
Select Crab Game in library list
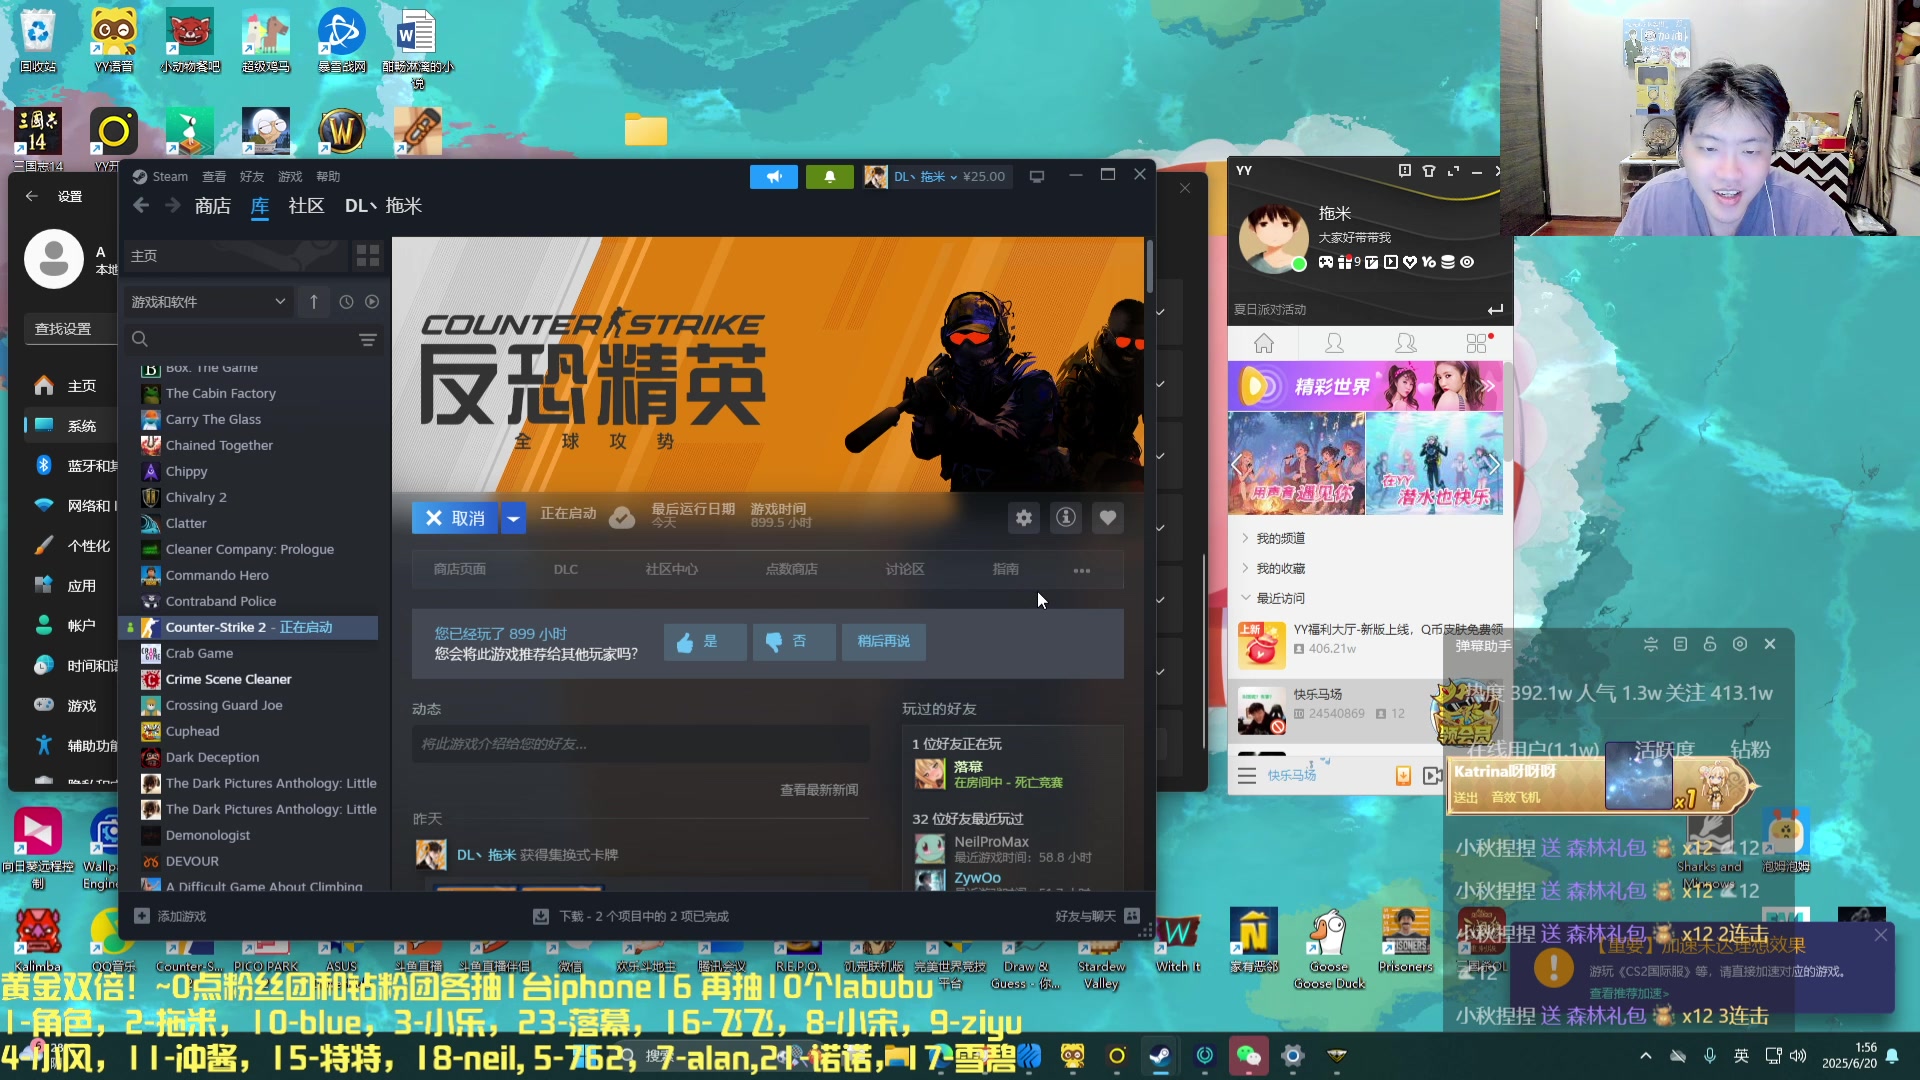(199, 653)
